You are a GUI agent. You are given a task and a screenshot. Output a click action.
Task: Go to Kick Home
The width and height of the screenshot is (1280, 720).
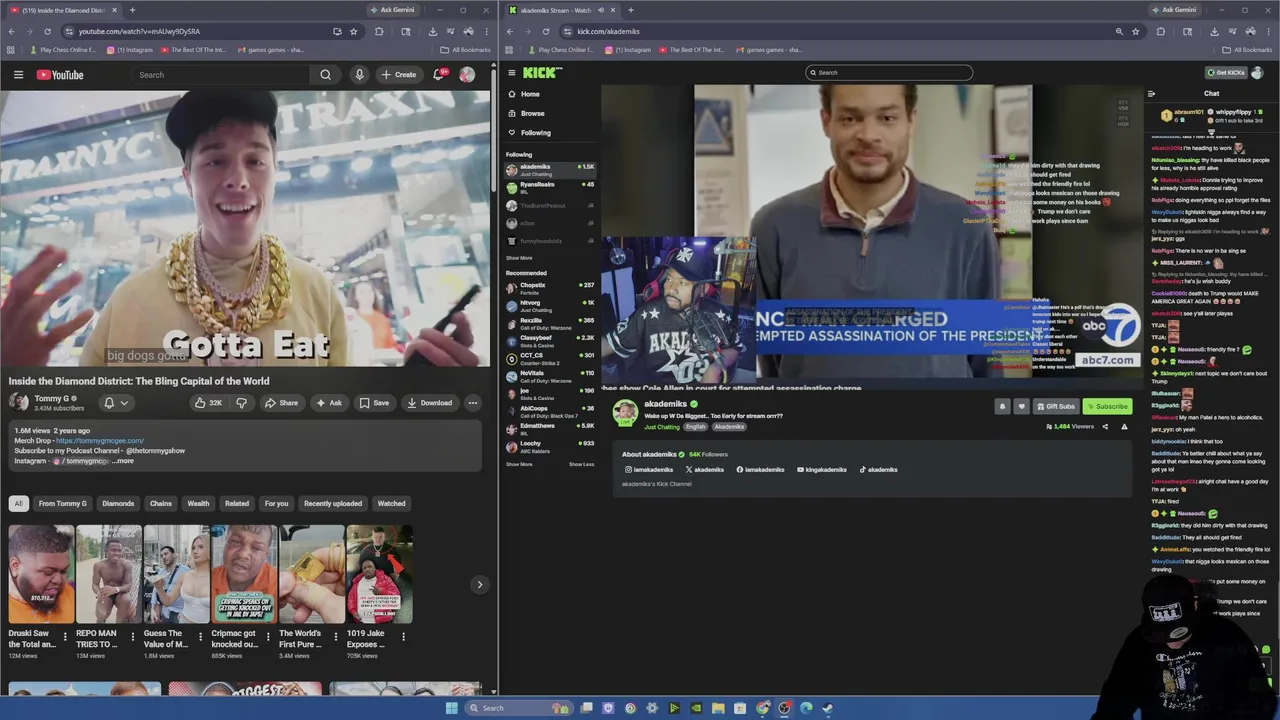530,94
